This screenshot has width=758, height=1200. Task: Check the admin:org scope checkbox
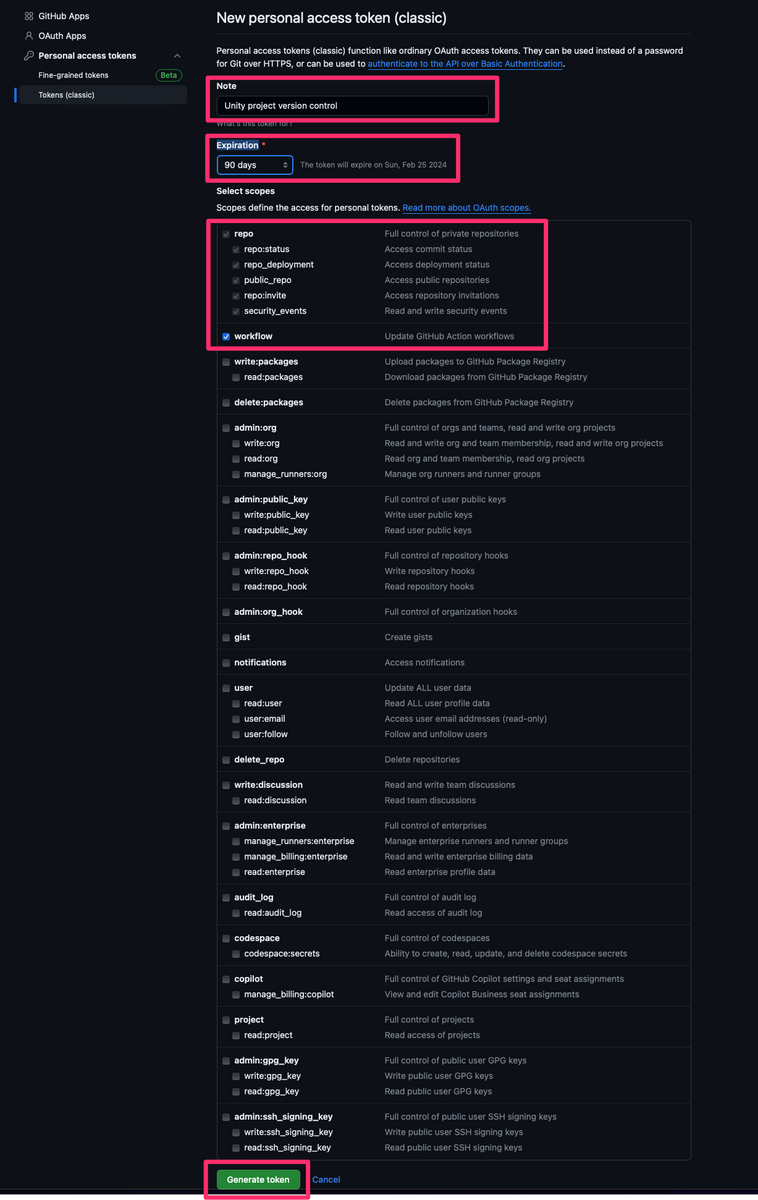click(226, 428)
